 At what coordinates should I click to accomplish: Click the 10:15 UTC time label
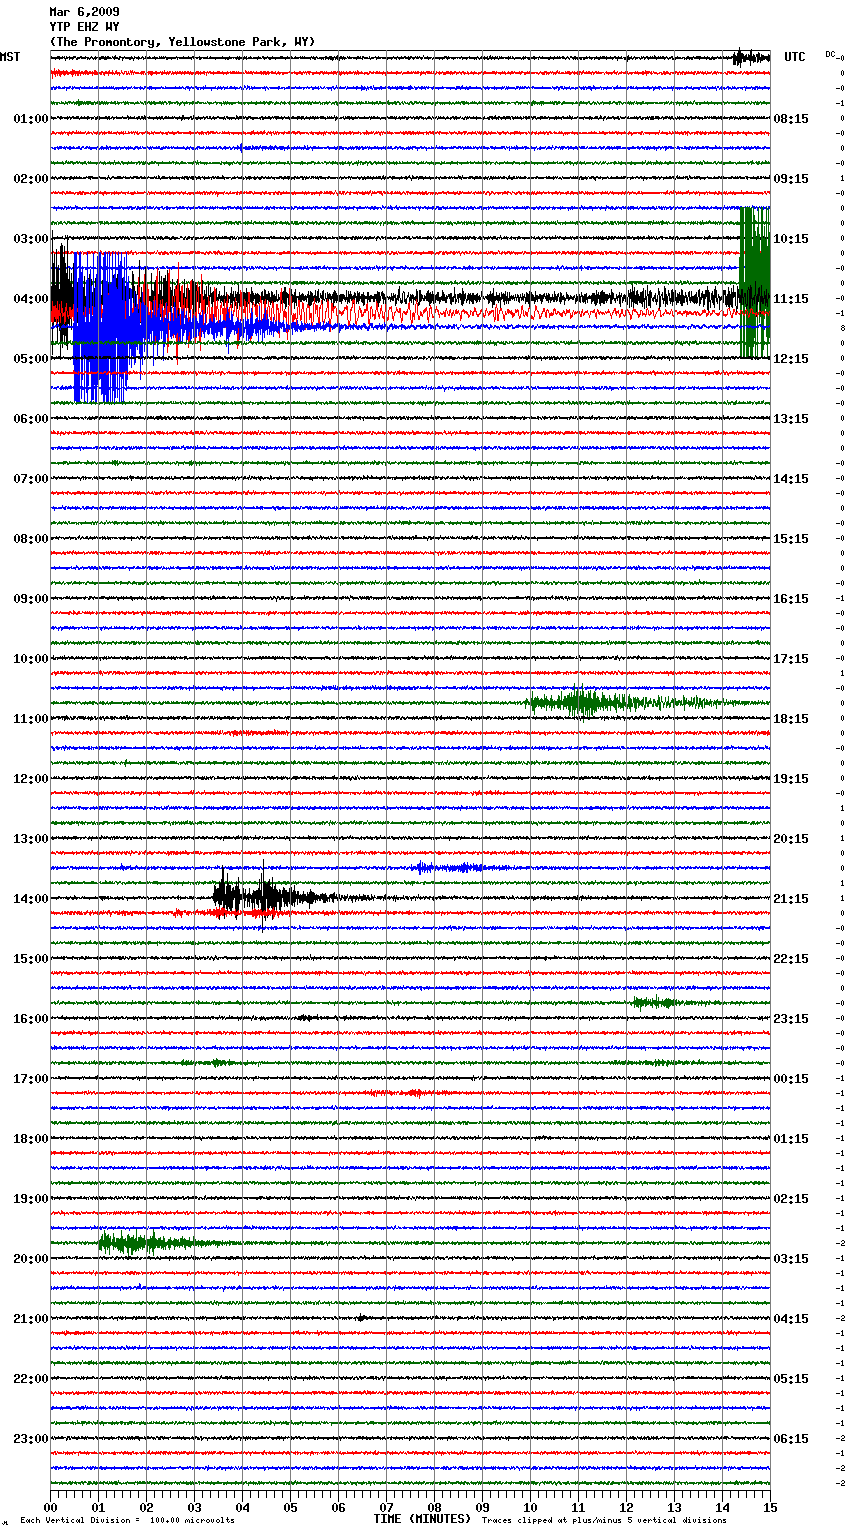tap(791, 239)
